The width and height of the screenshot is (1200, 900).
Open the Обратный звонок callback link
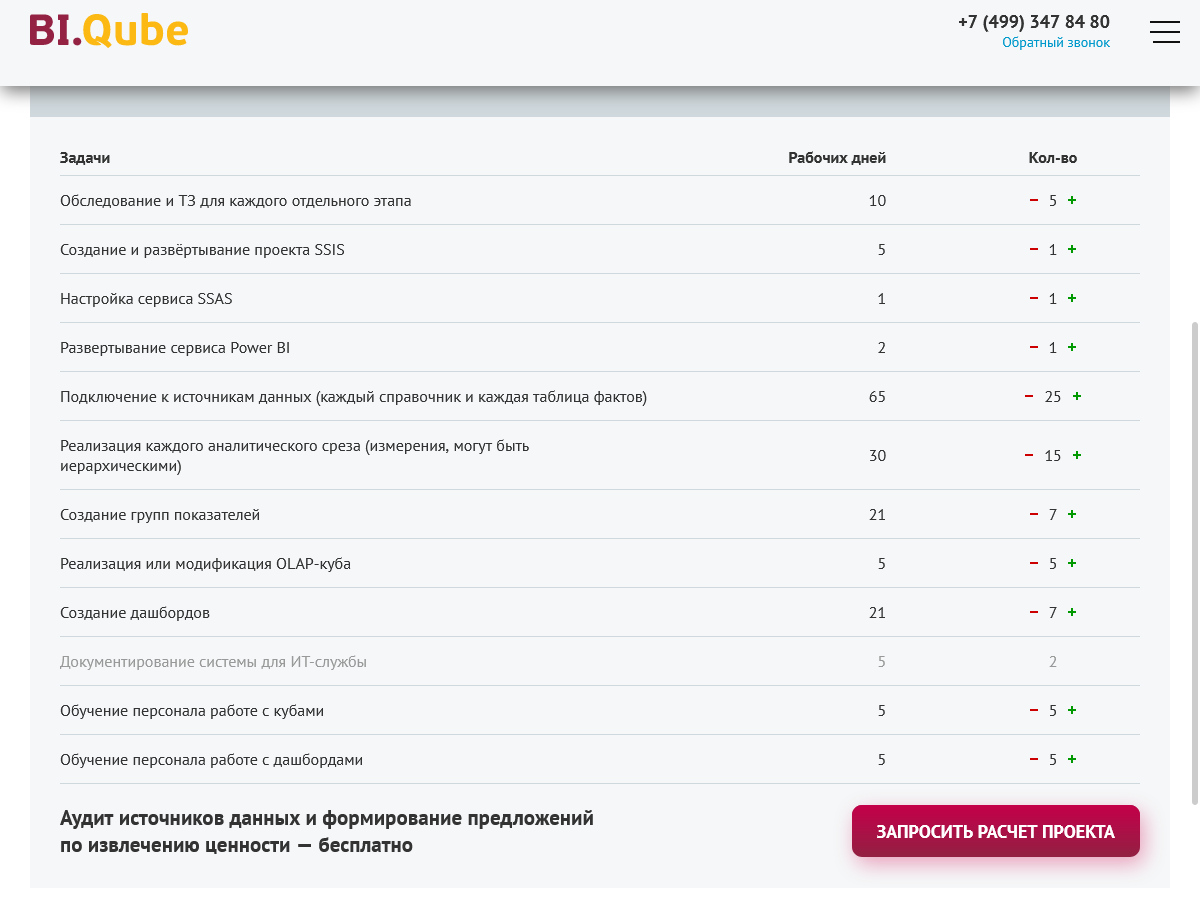pyautogui.click(x=1056, y=43)
